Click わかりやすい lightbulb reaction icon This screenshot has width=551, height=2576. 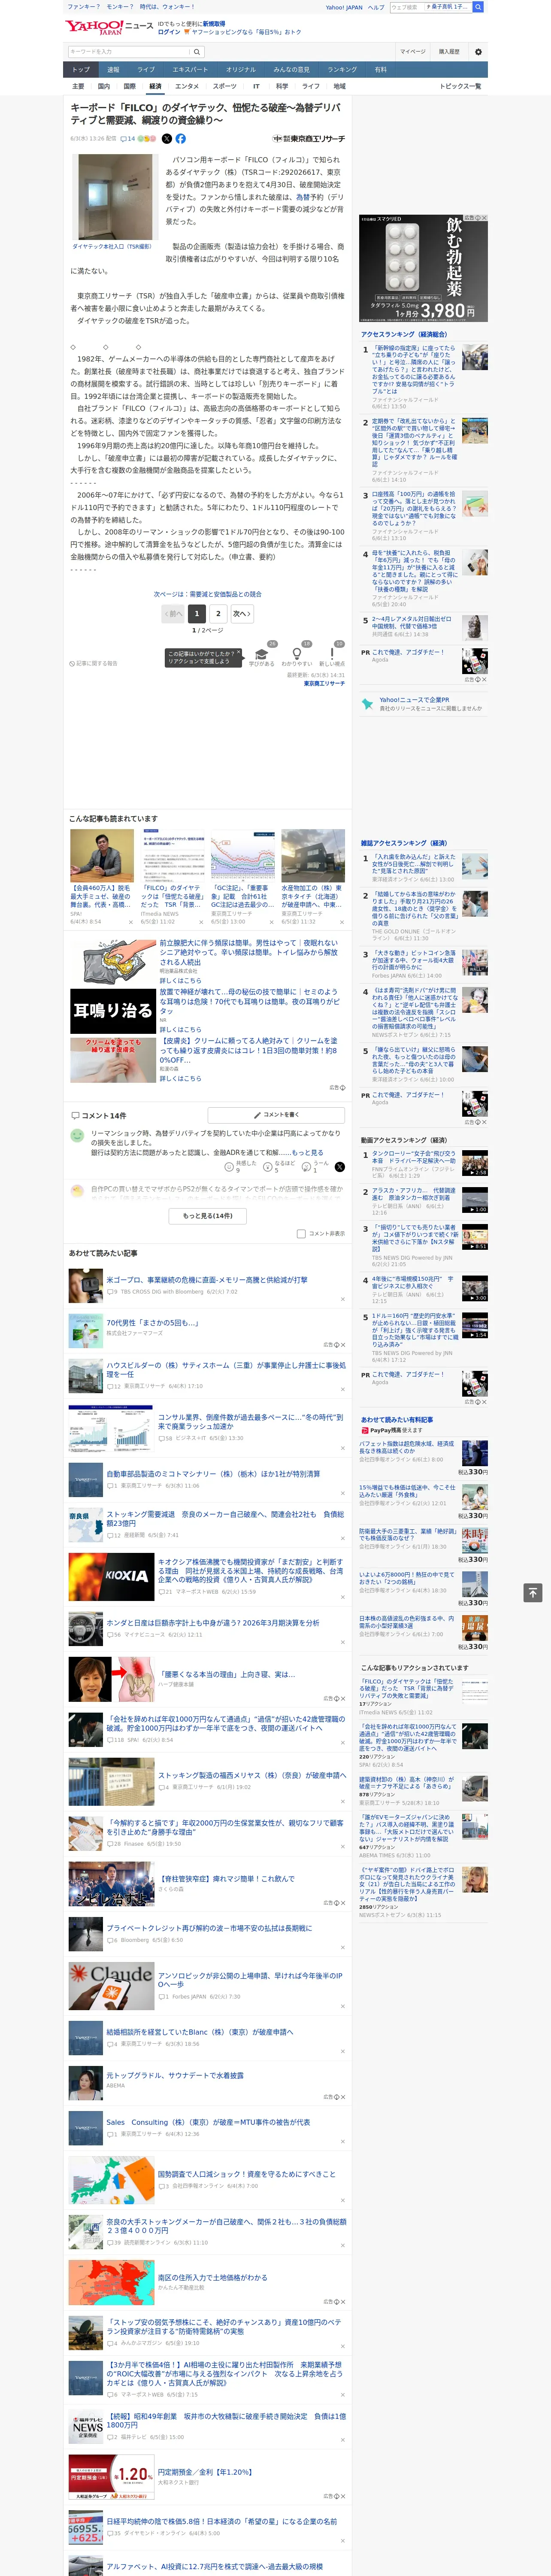[x=297, y=654]
